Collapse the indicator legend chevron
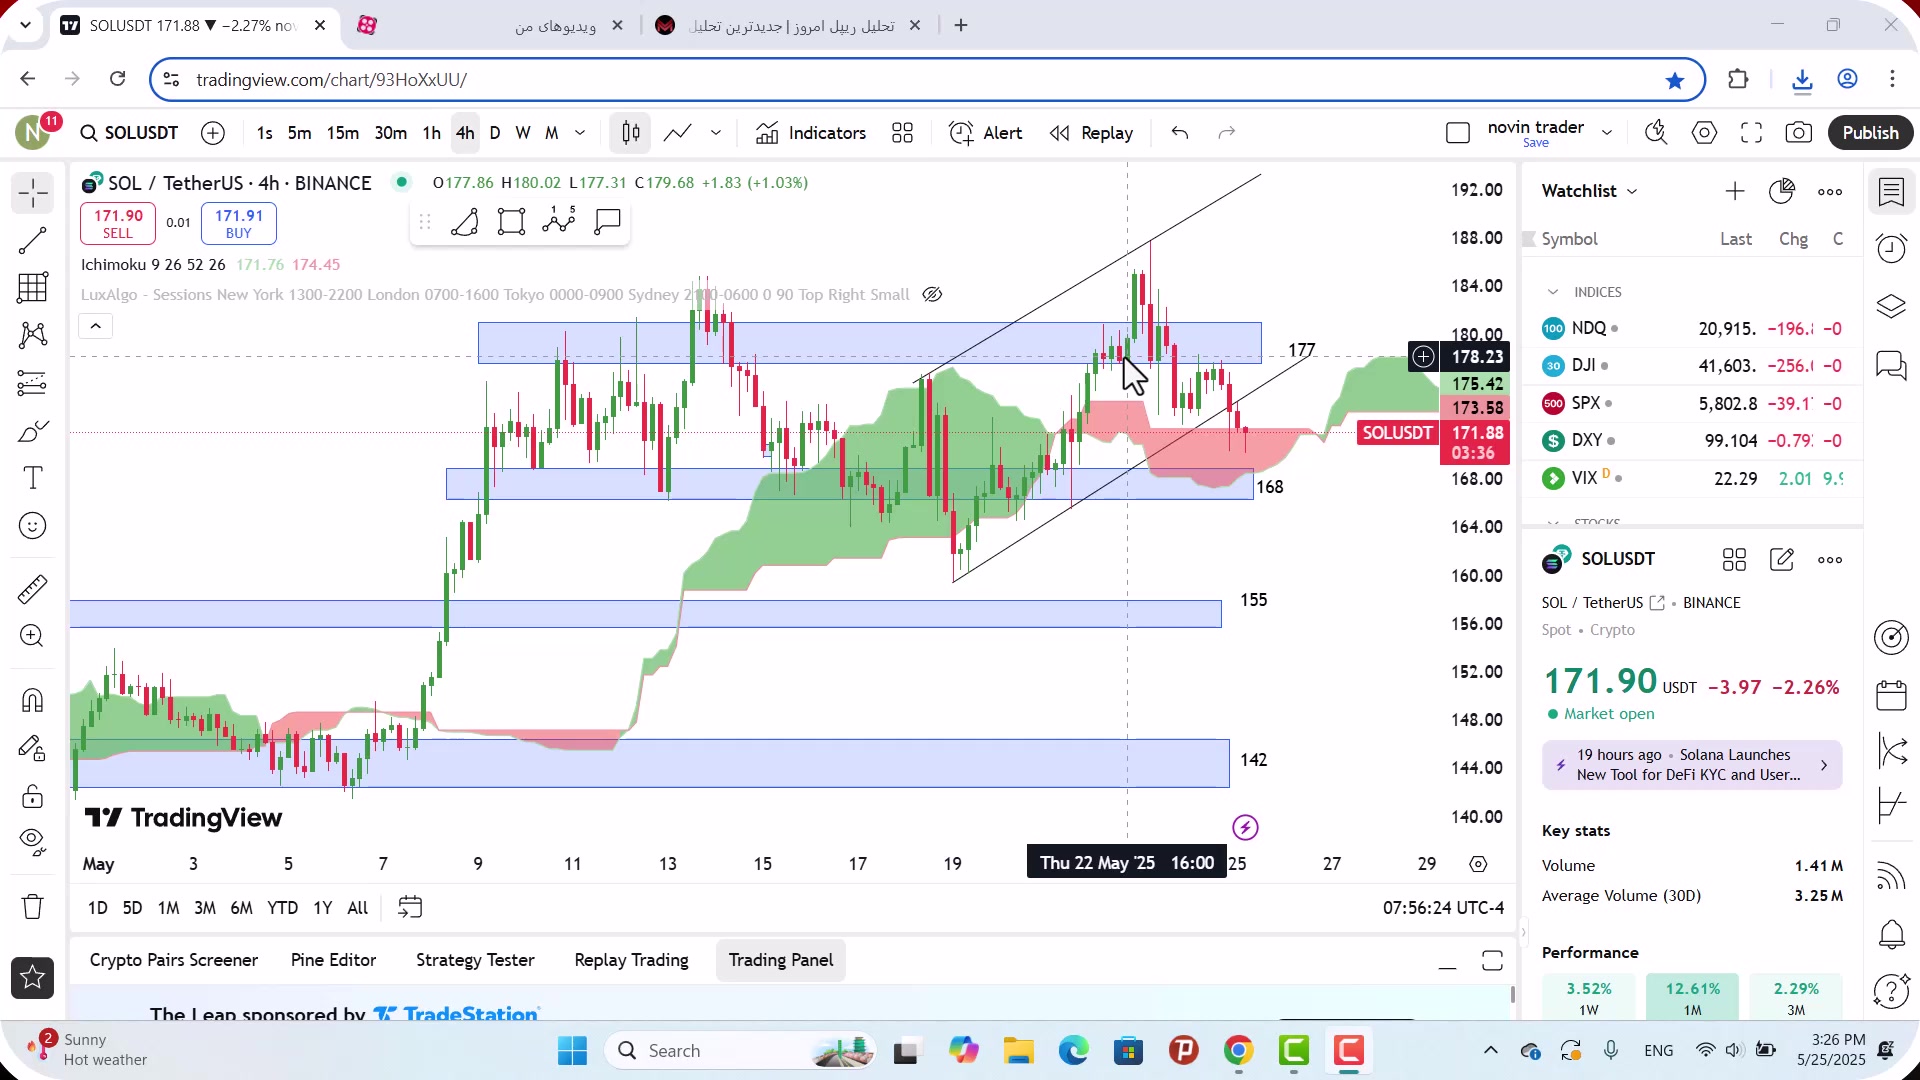 click(x=96, y=326)
